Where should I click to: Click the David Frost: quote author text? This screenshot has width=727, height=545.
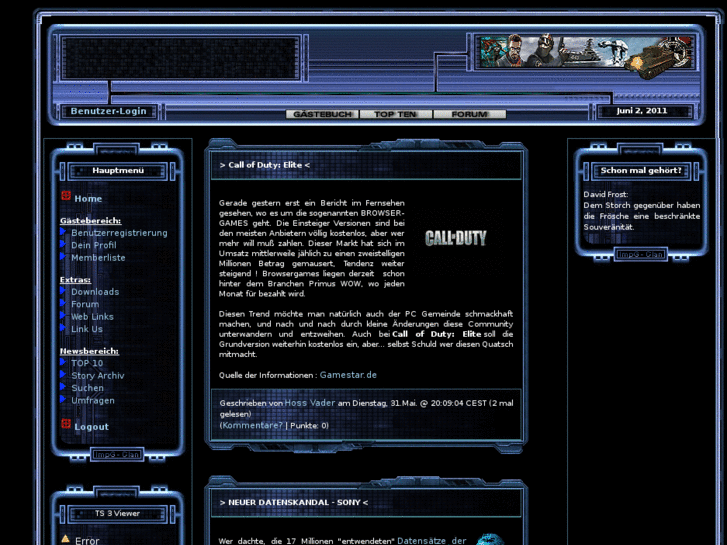(x=606, y=194)
